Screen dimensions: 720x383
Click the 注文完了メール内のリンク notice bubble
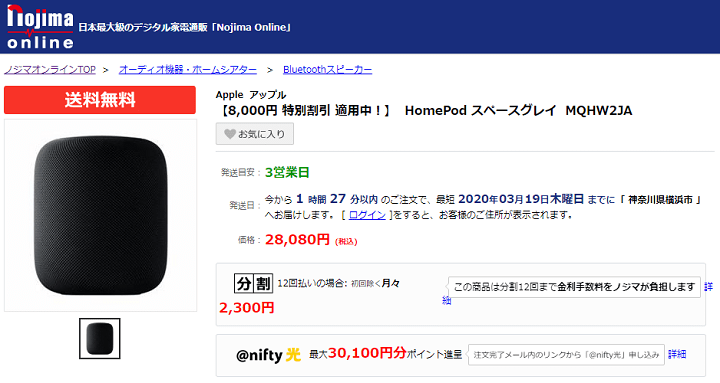pyautogui.click(x=566, y=355)
